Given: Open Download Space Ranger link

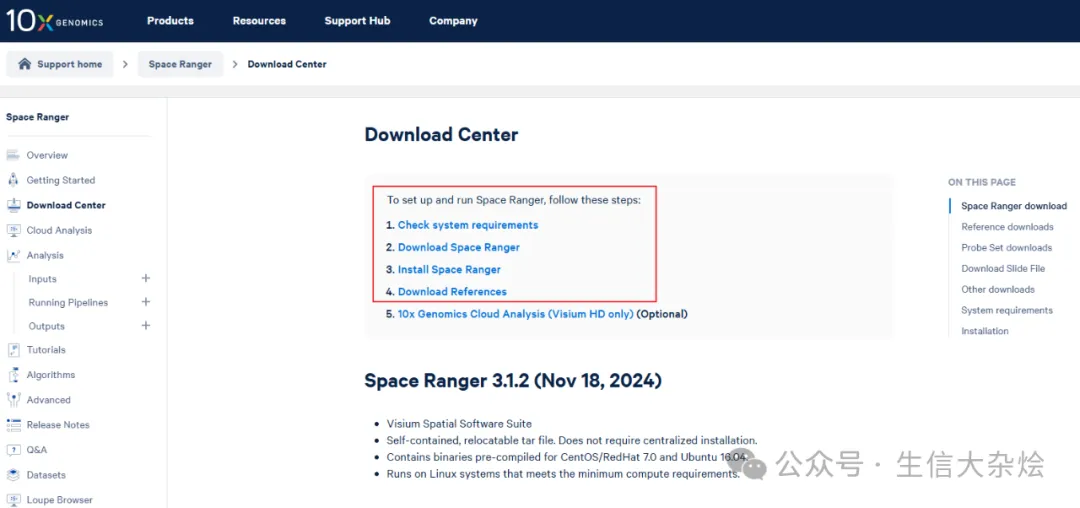Looking at the screenshot, I should (x=459, y=247).
